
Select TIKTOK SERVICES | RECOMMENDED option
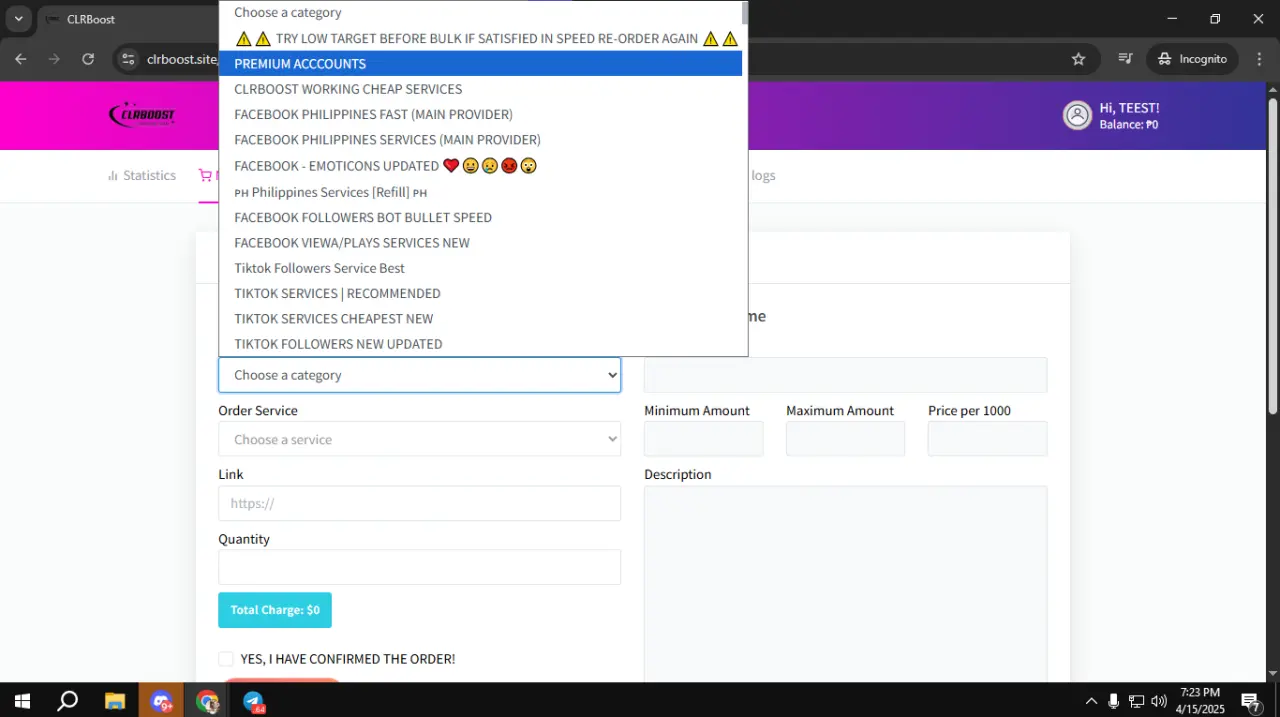coord(481,294)
